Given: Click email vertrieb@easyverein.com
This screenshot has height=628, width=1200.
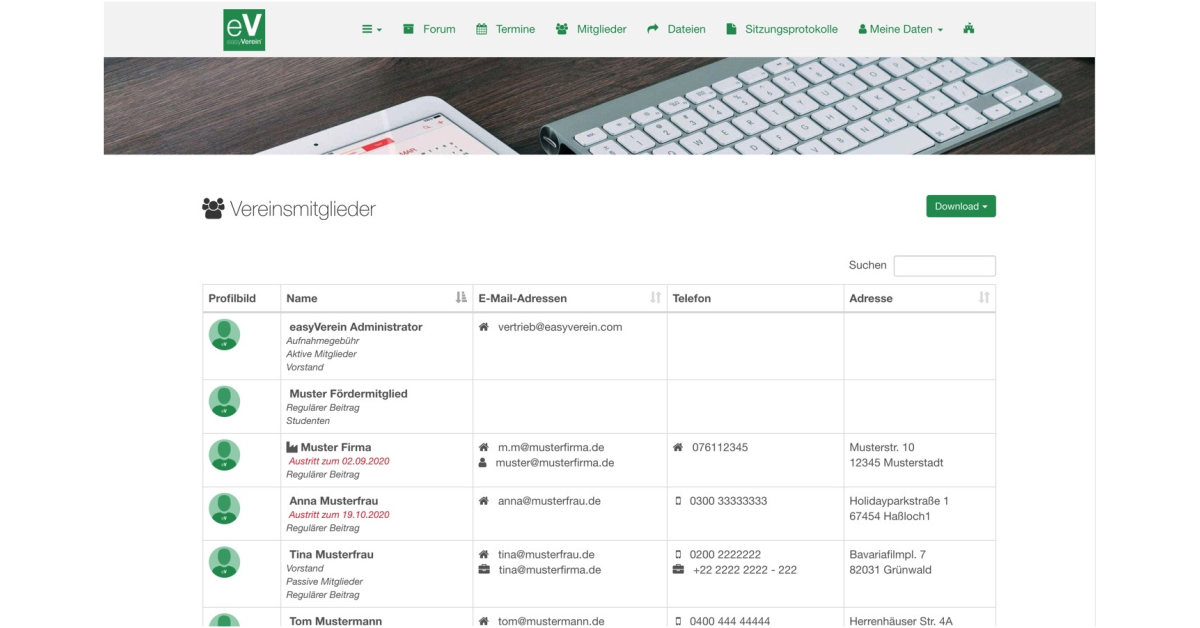Looking at the screenshot, I should pyautogui.click(x=560, y=327).
